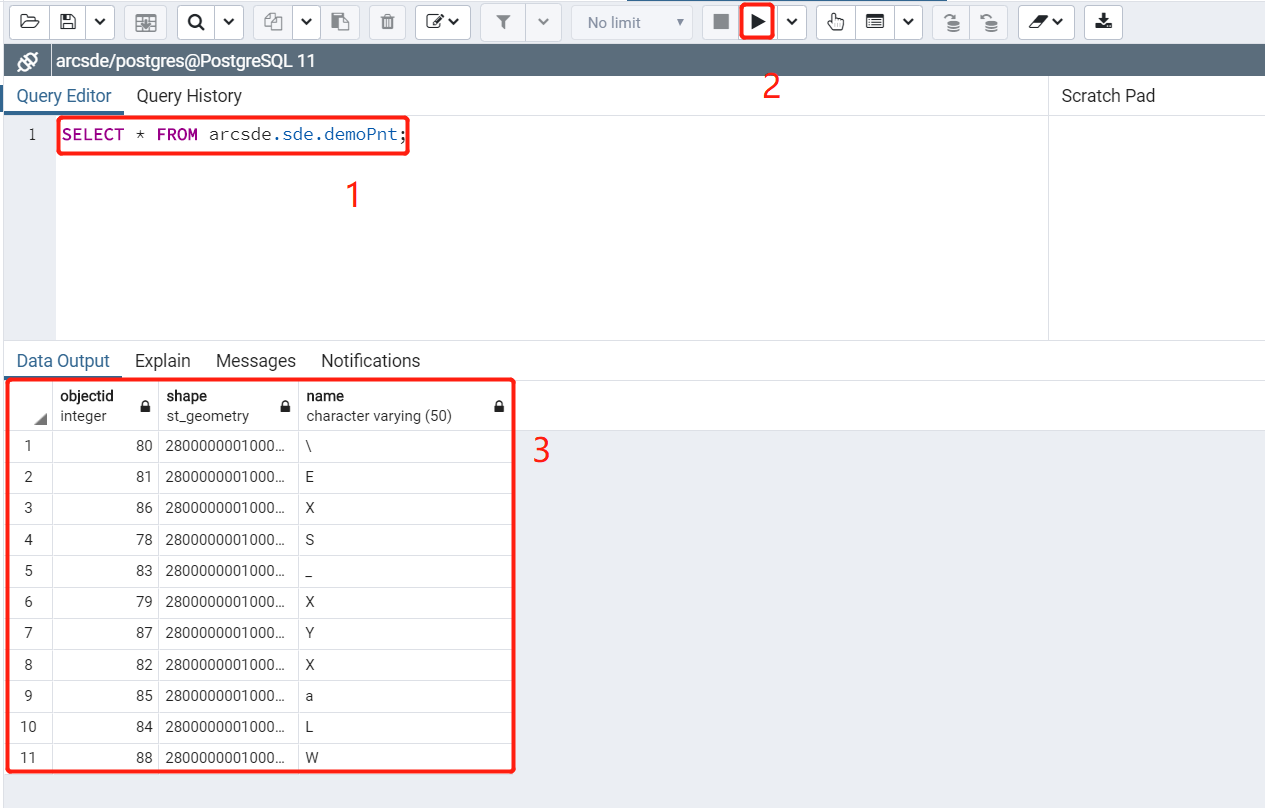The height and width of the screenshot is (808, 1265).
Task: Click the Stop query button
Action: pos(721,21)
